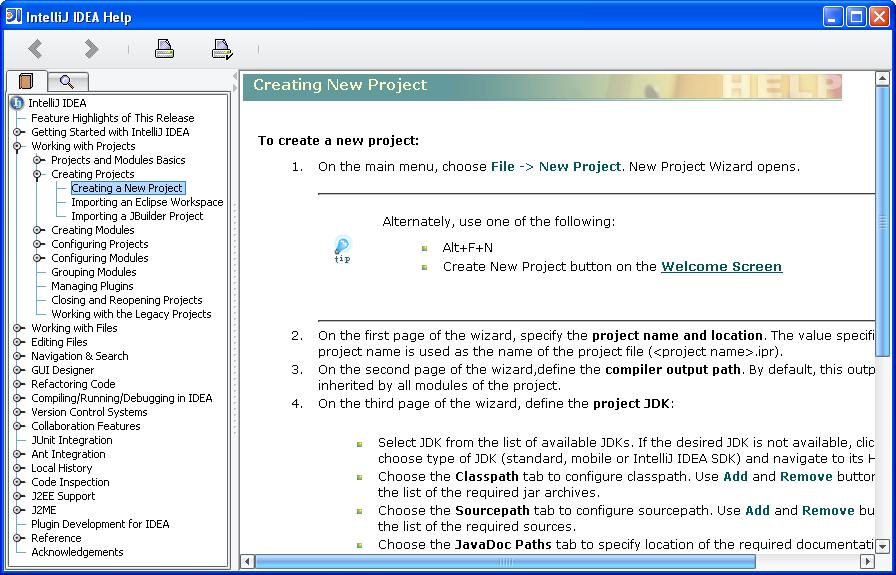
Task: Expand the Configuring Modules node
Action: [38, 258]
